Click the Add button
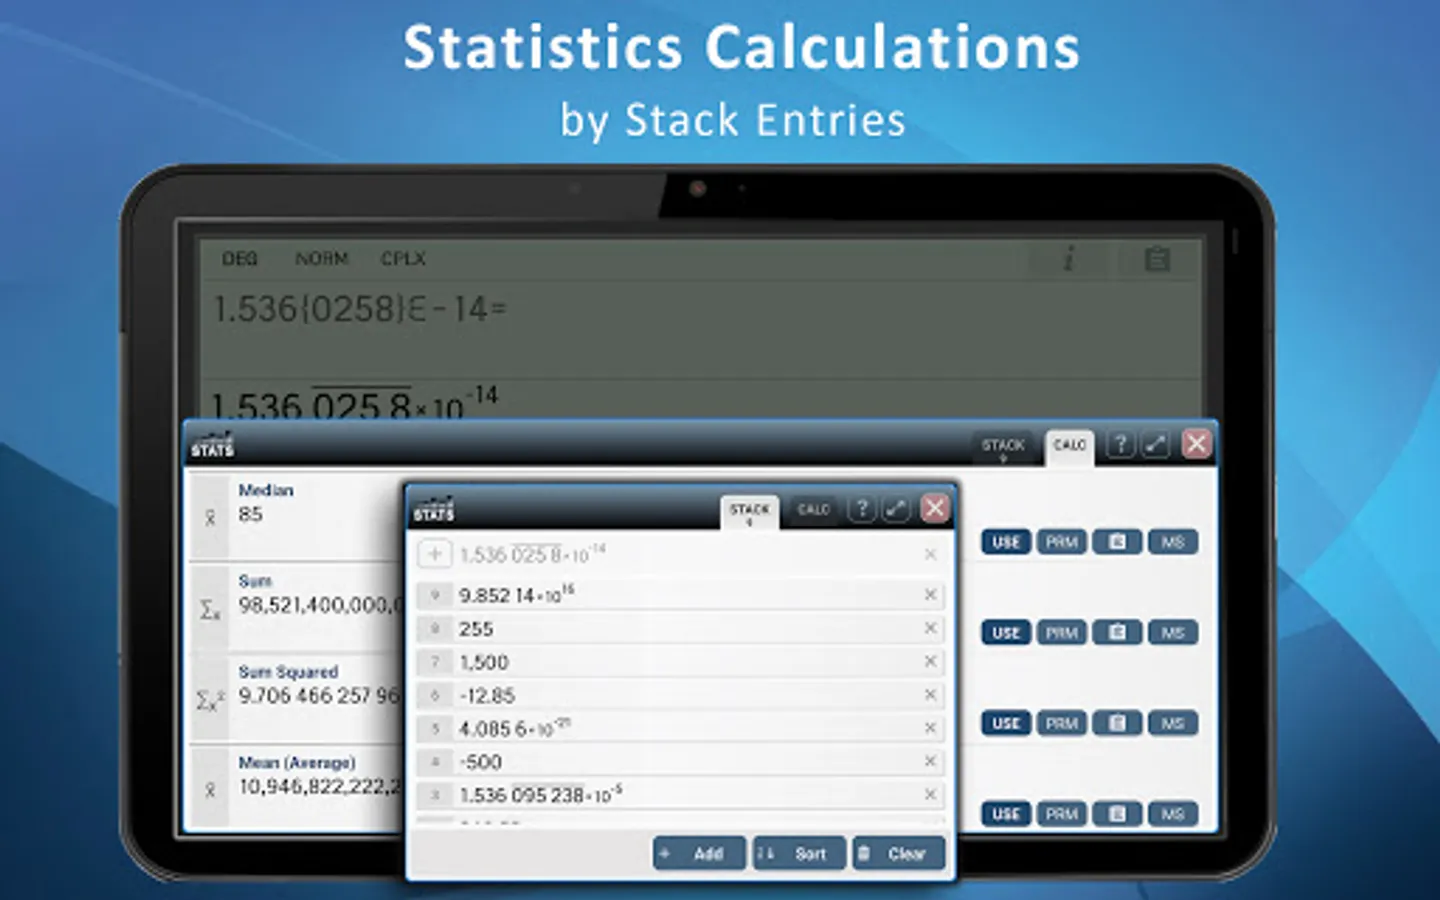 click(699, 853)
